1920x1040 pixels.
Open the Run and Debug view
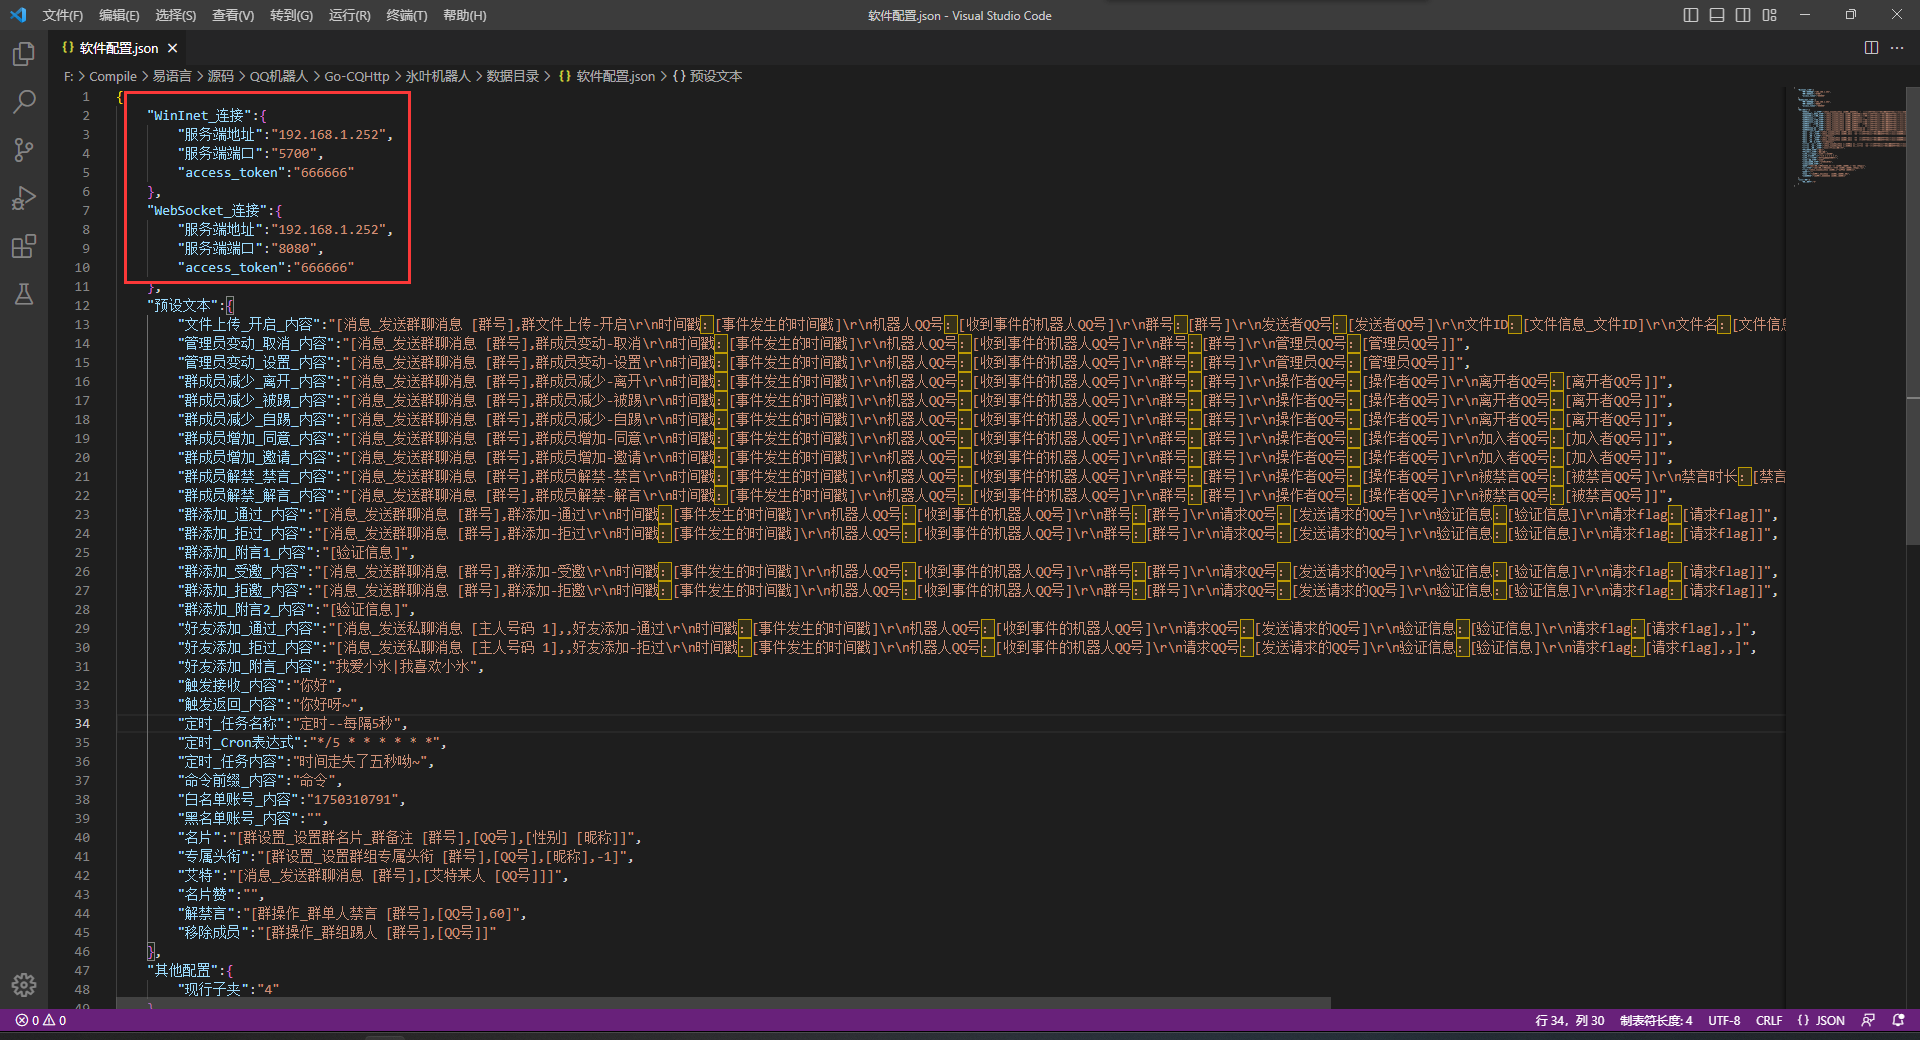click(24, 198)
